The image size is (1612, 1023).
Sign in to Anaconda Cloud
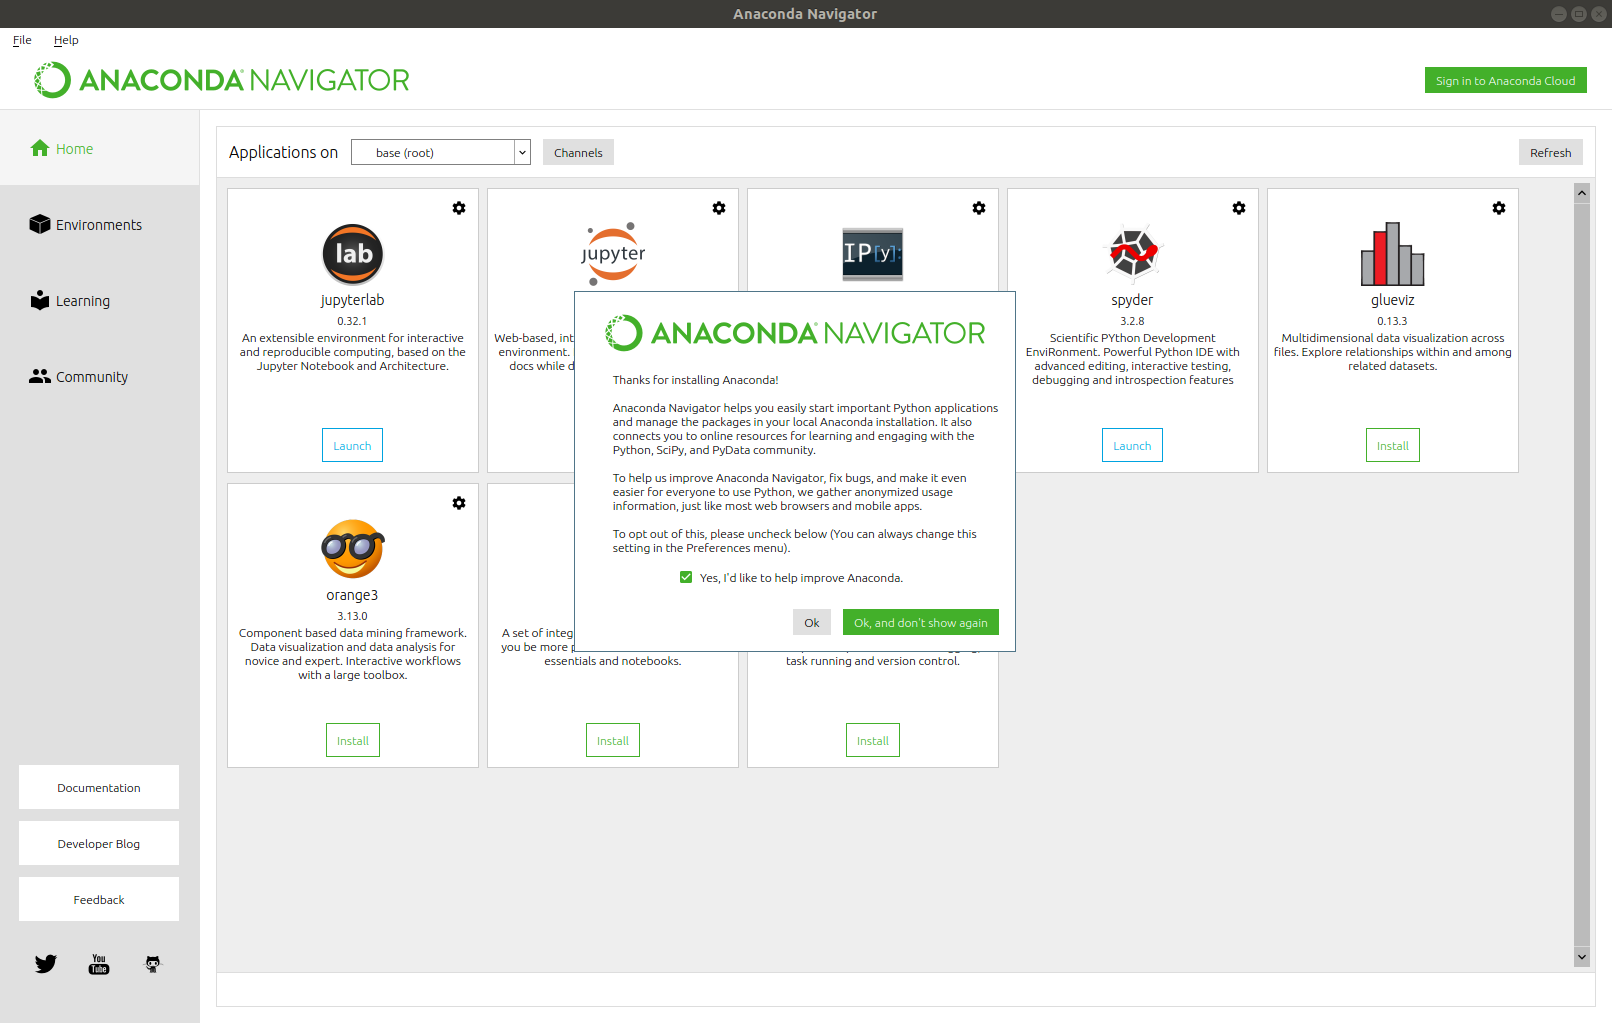1505,80
